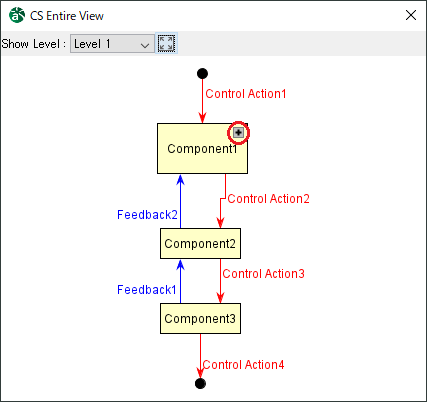Viewport: 427px width, 402px height.
Task: Click the red arrow into Component3
Action: click(220, 281)
